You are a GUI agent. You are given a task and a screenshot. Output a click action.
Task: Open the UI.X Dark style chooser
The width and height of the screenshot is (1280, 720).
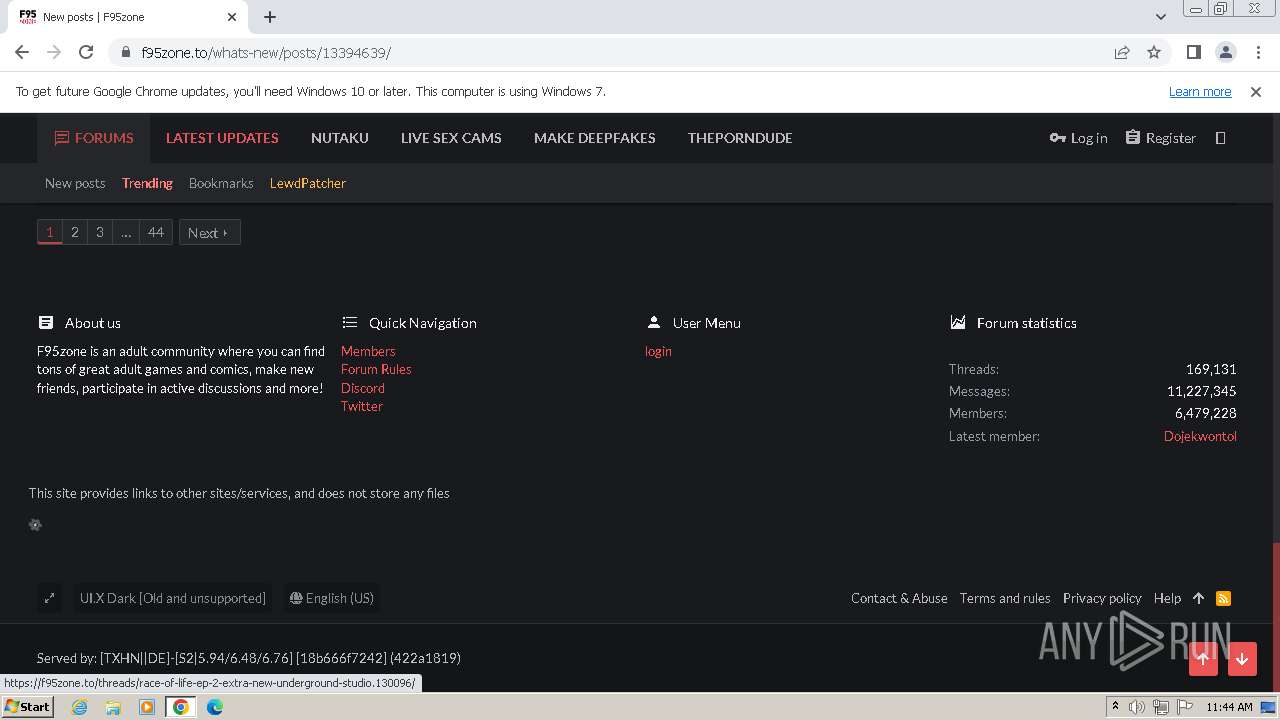[x=172, y=598]
